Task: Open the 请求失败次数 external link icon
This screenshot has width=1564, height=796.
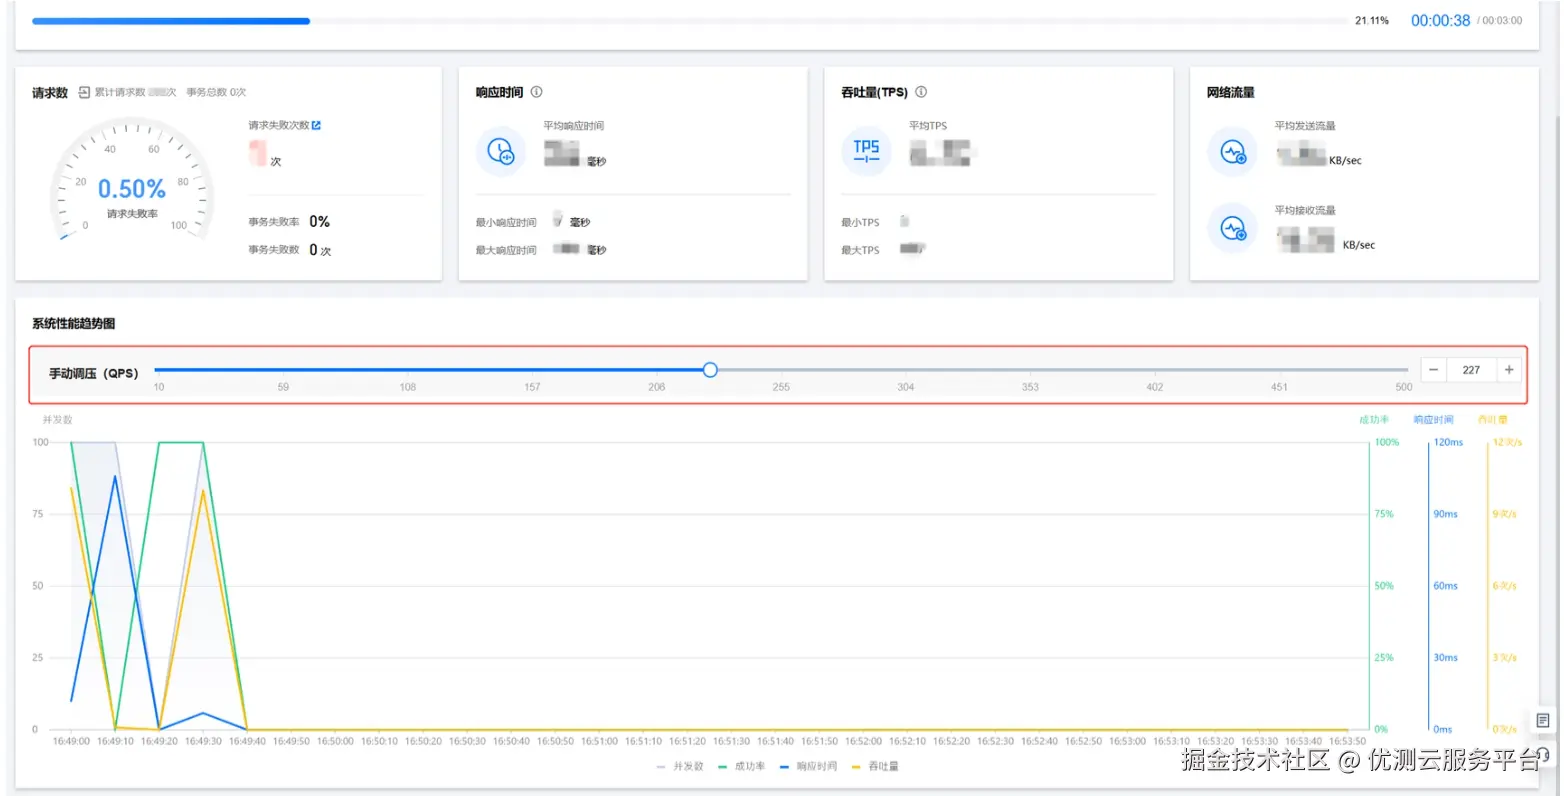Action: [x=316, y=125]
